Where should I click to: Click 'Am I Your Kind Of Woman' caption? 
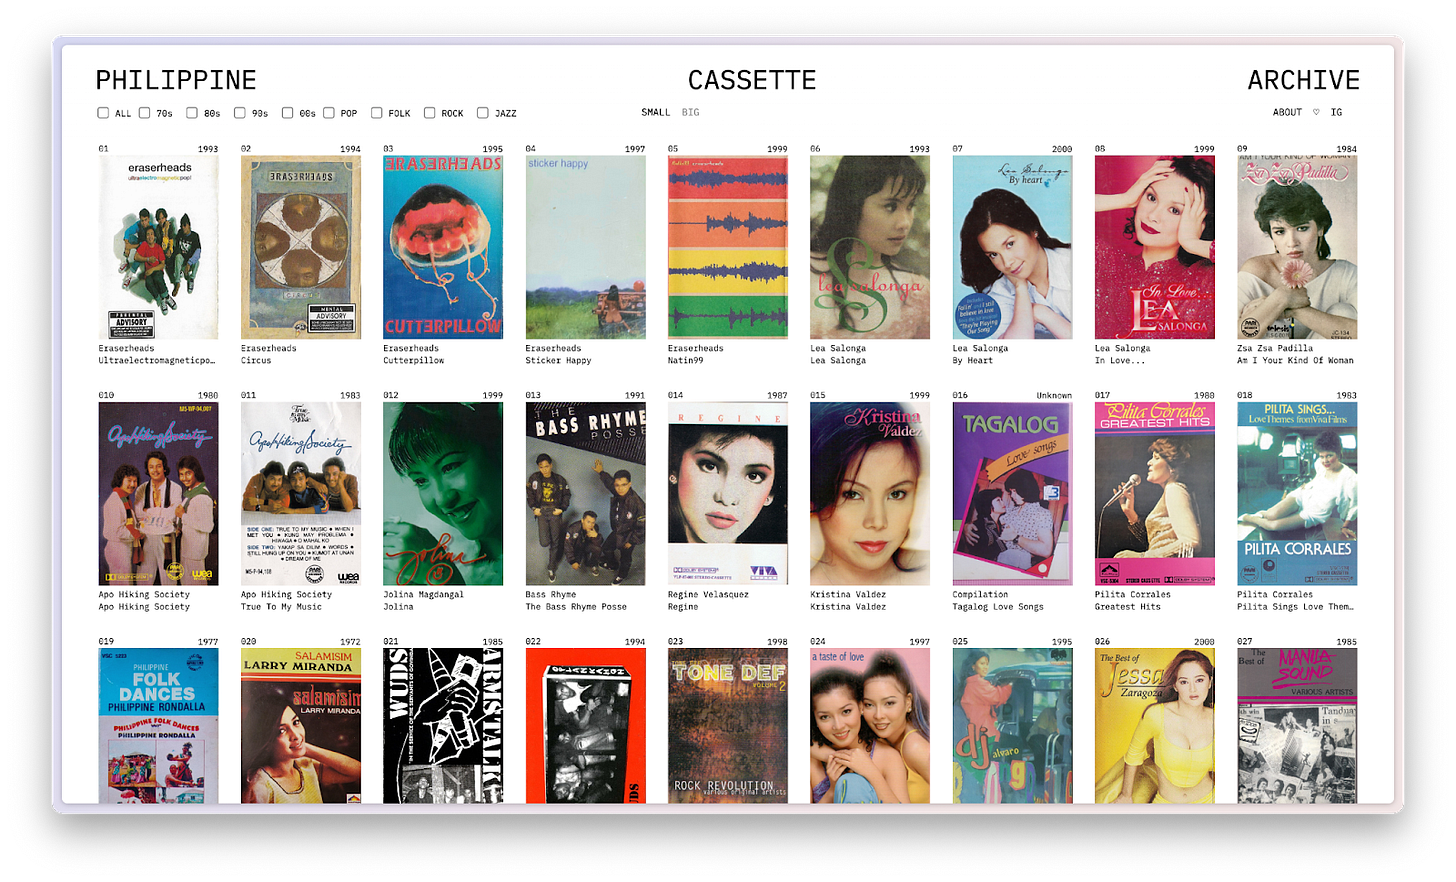[1295, 361]
